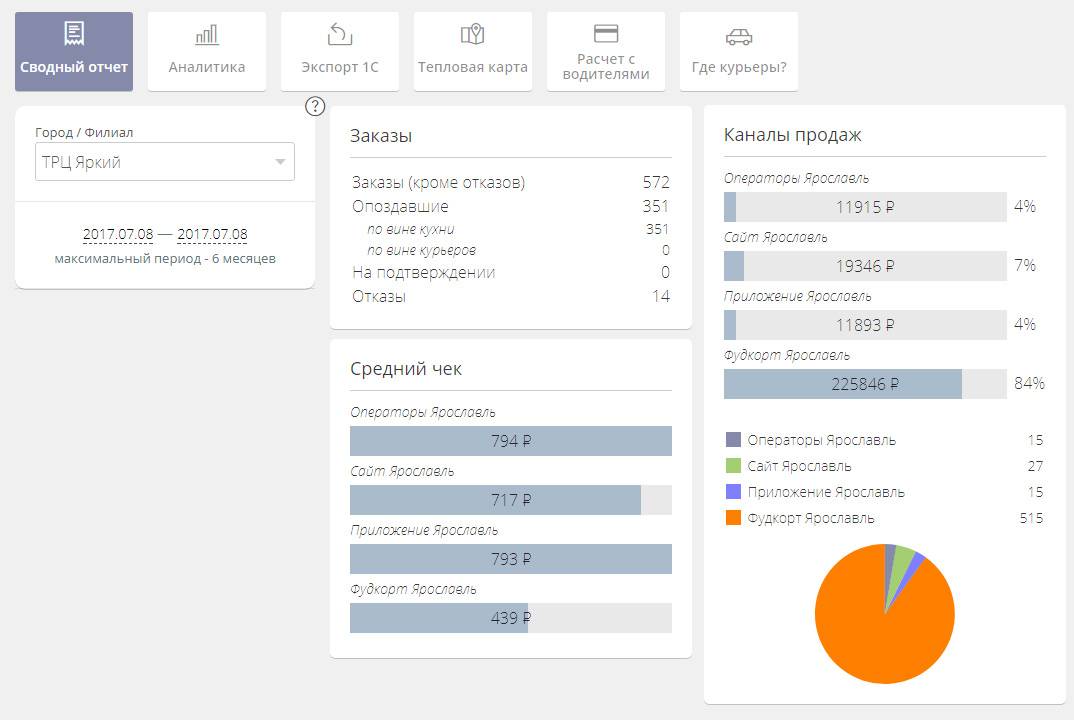Click the Операторы Ярославль 11915 ₽ sales bar
1074x720 pixels.
click(865, 207)
